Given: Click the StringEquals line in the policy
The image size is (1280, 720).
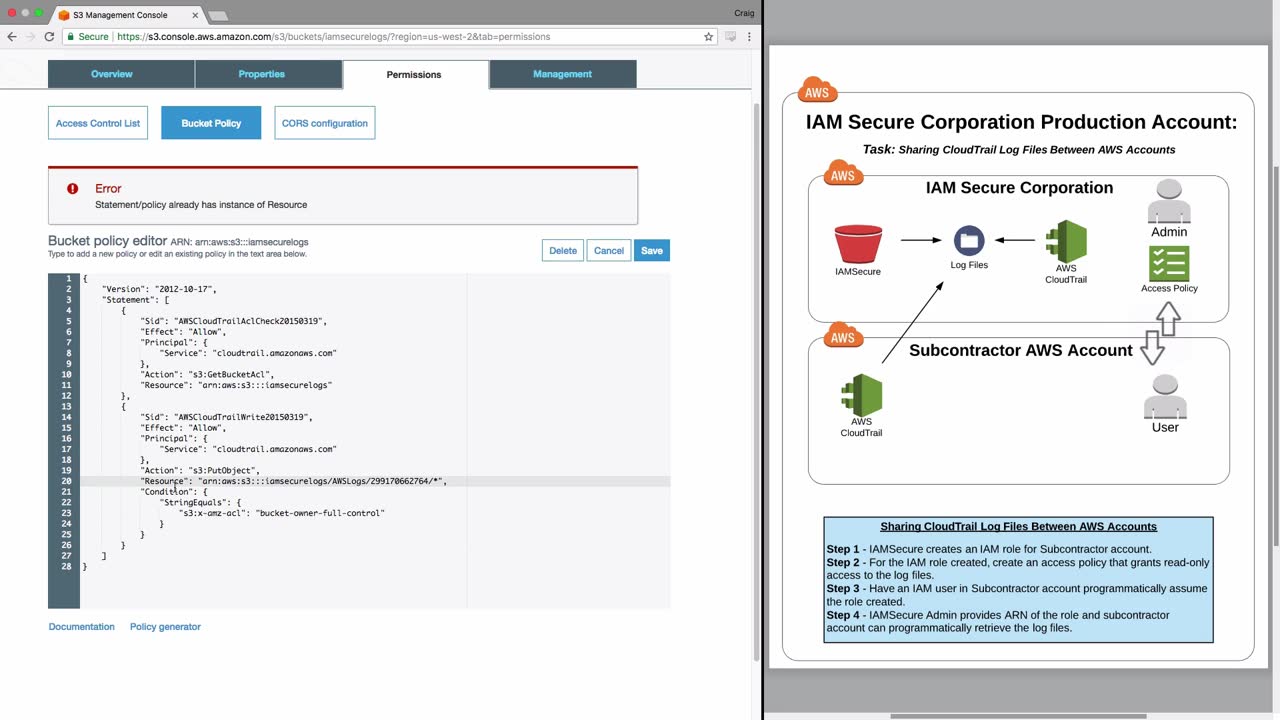Looking at the screenshot, I should pyautogui.click(x=201, y=502).
